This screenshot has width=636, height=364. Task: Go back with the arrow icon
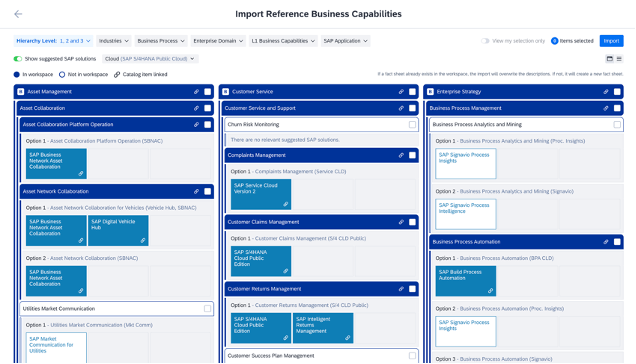[x=18, y=14]
